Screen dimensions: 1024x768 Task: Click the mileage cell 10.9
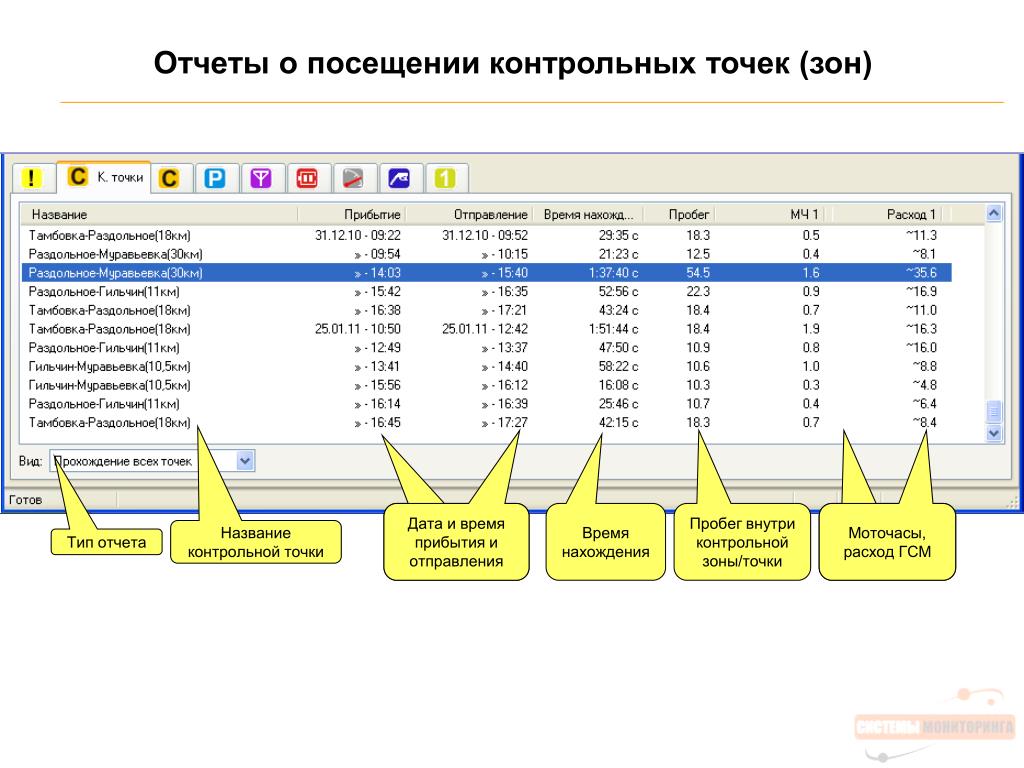(697, 347)
